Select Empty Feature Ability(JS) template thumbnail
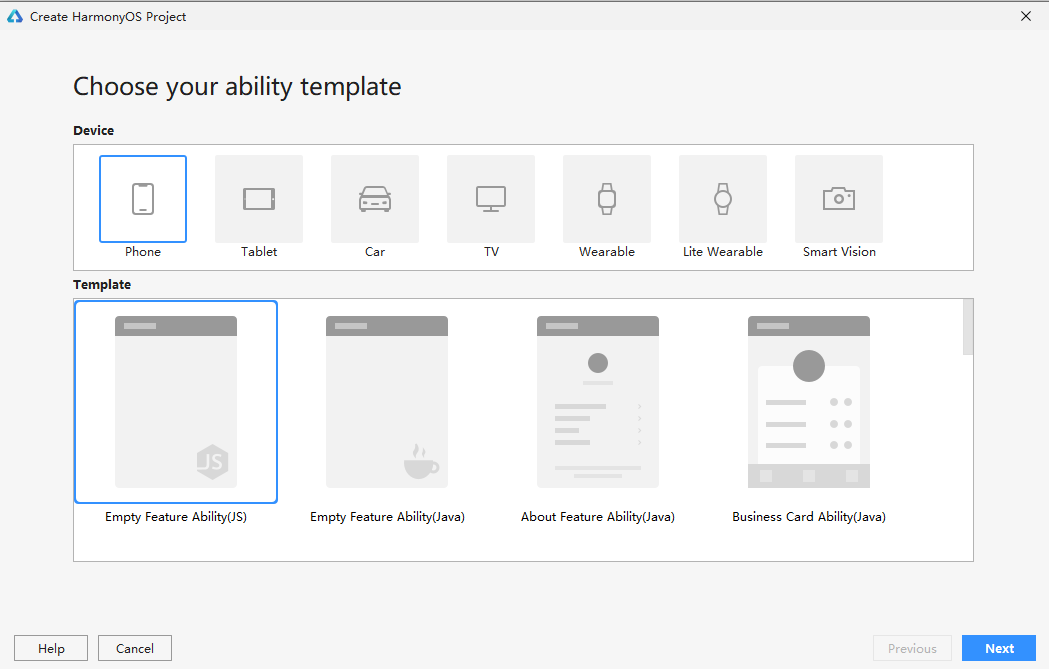 [x=176, y=402]
